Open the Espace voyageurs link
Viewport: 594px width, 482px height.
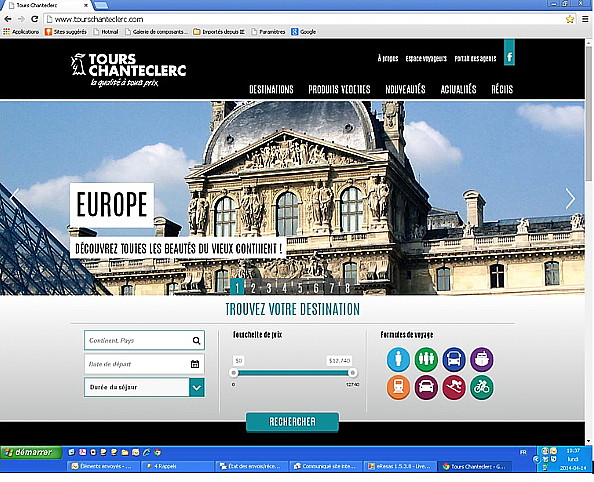[426, 58]
